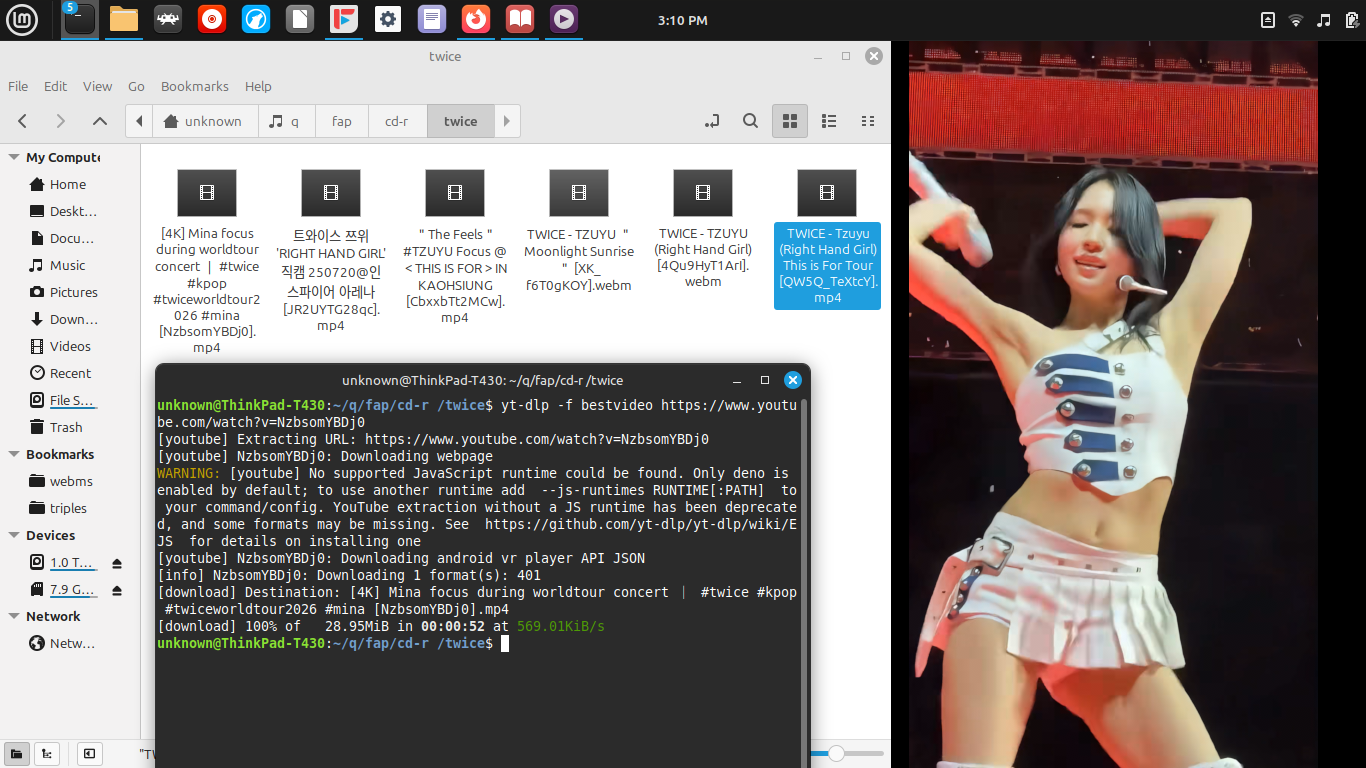This screenshot has height=768, width=1366.
Task: Open the gray document app in panel
Action: 300,20
